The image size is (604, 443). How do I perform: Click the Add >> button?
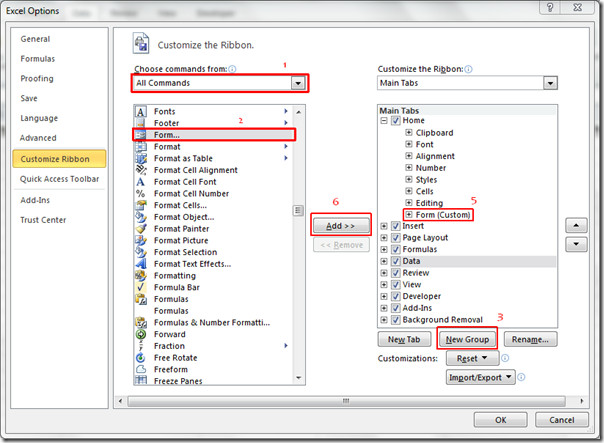point(341,226)
